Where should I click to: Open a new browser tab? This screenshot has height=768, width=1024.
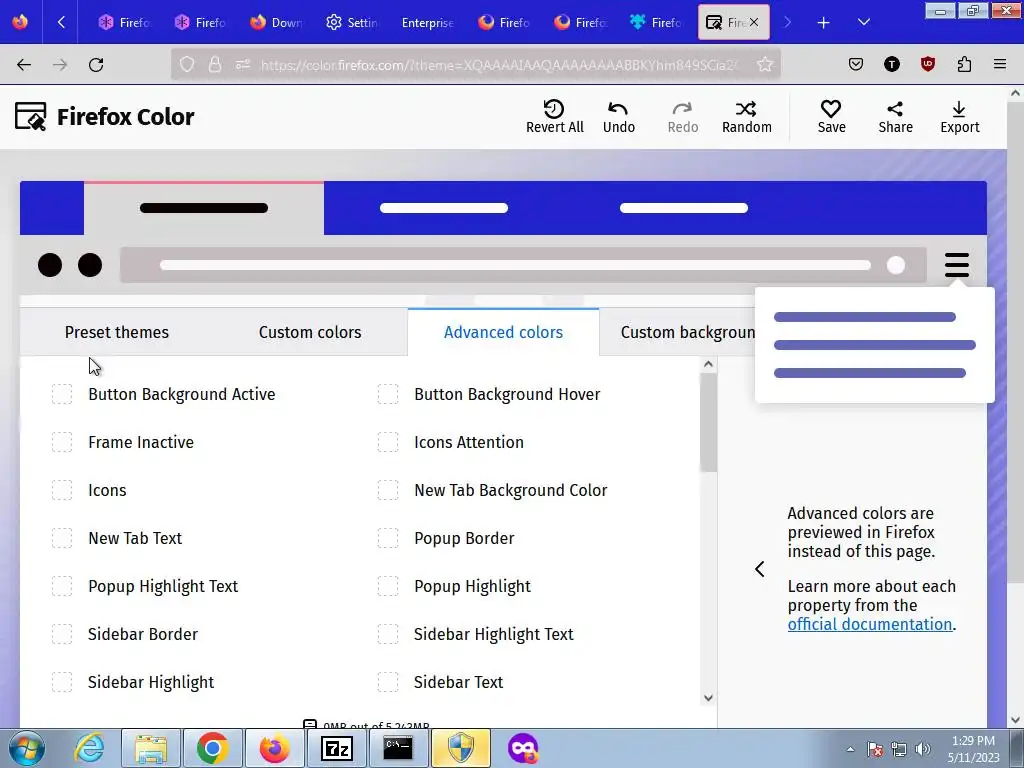tap(824, 23)
